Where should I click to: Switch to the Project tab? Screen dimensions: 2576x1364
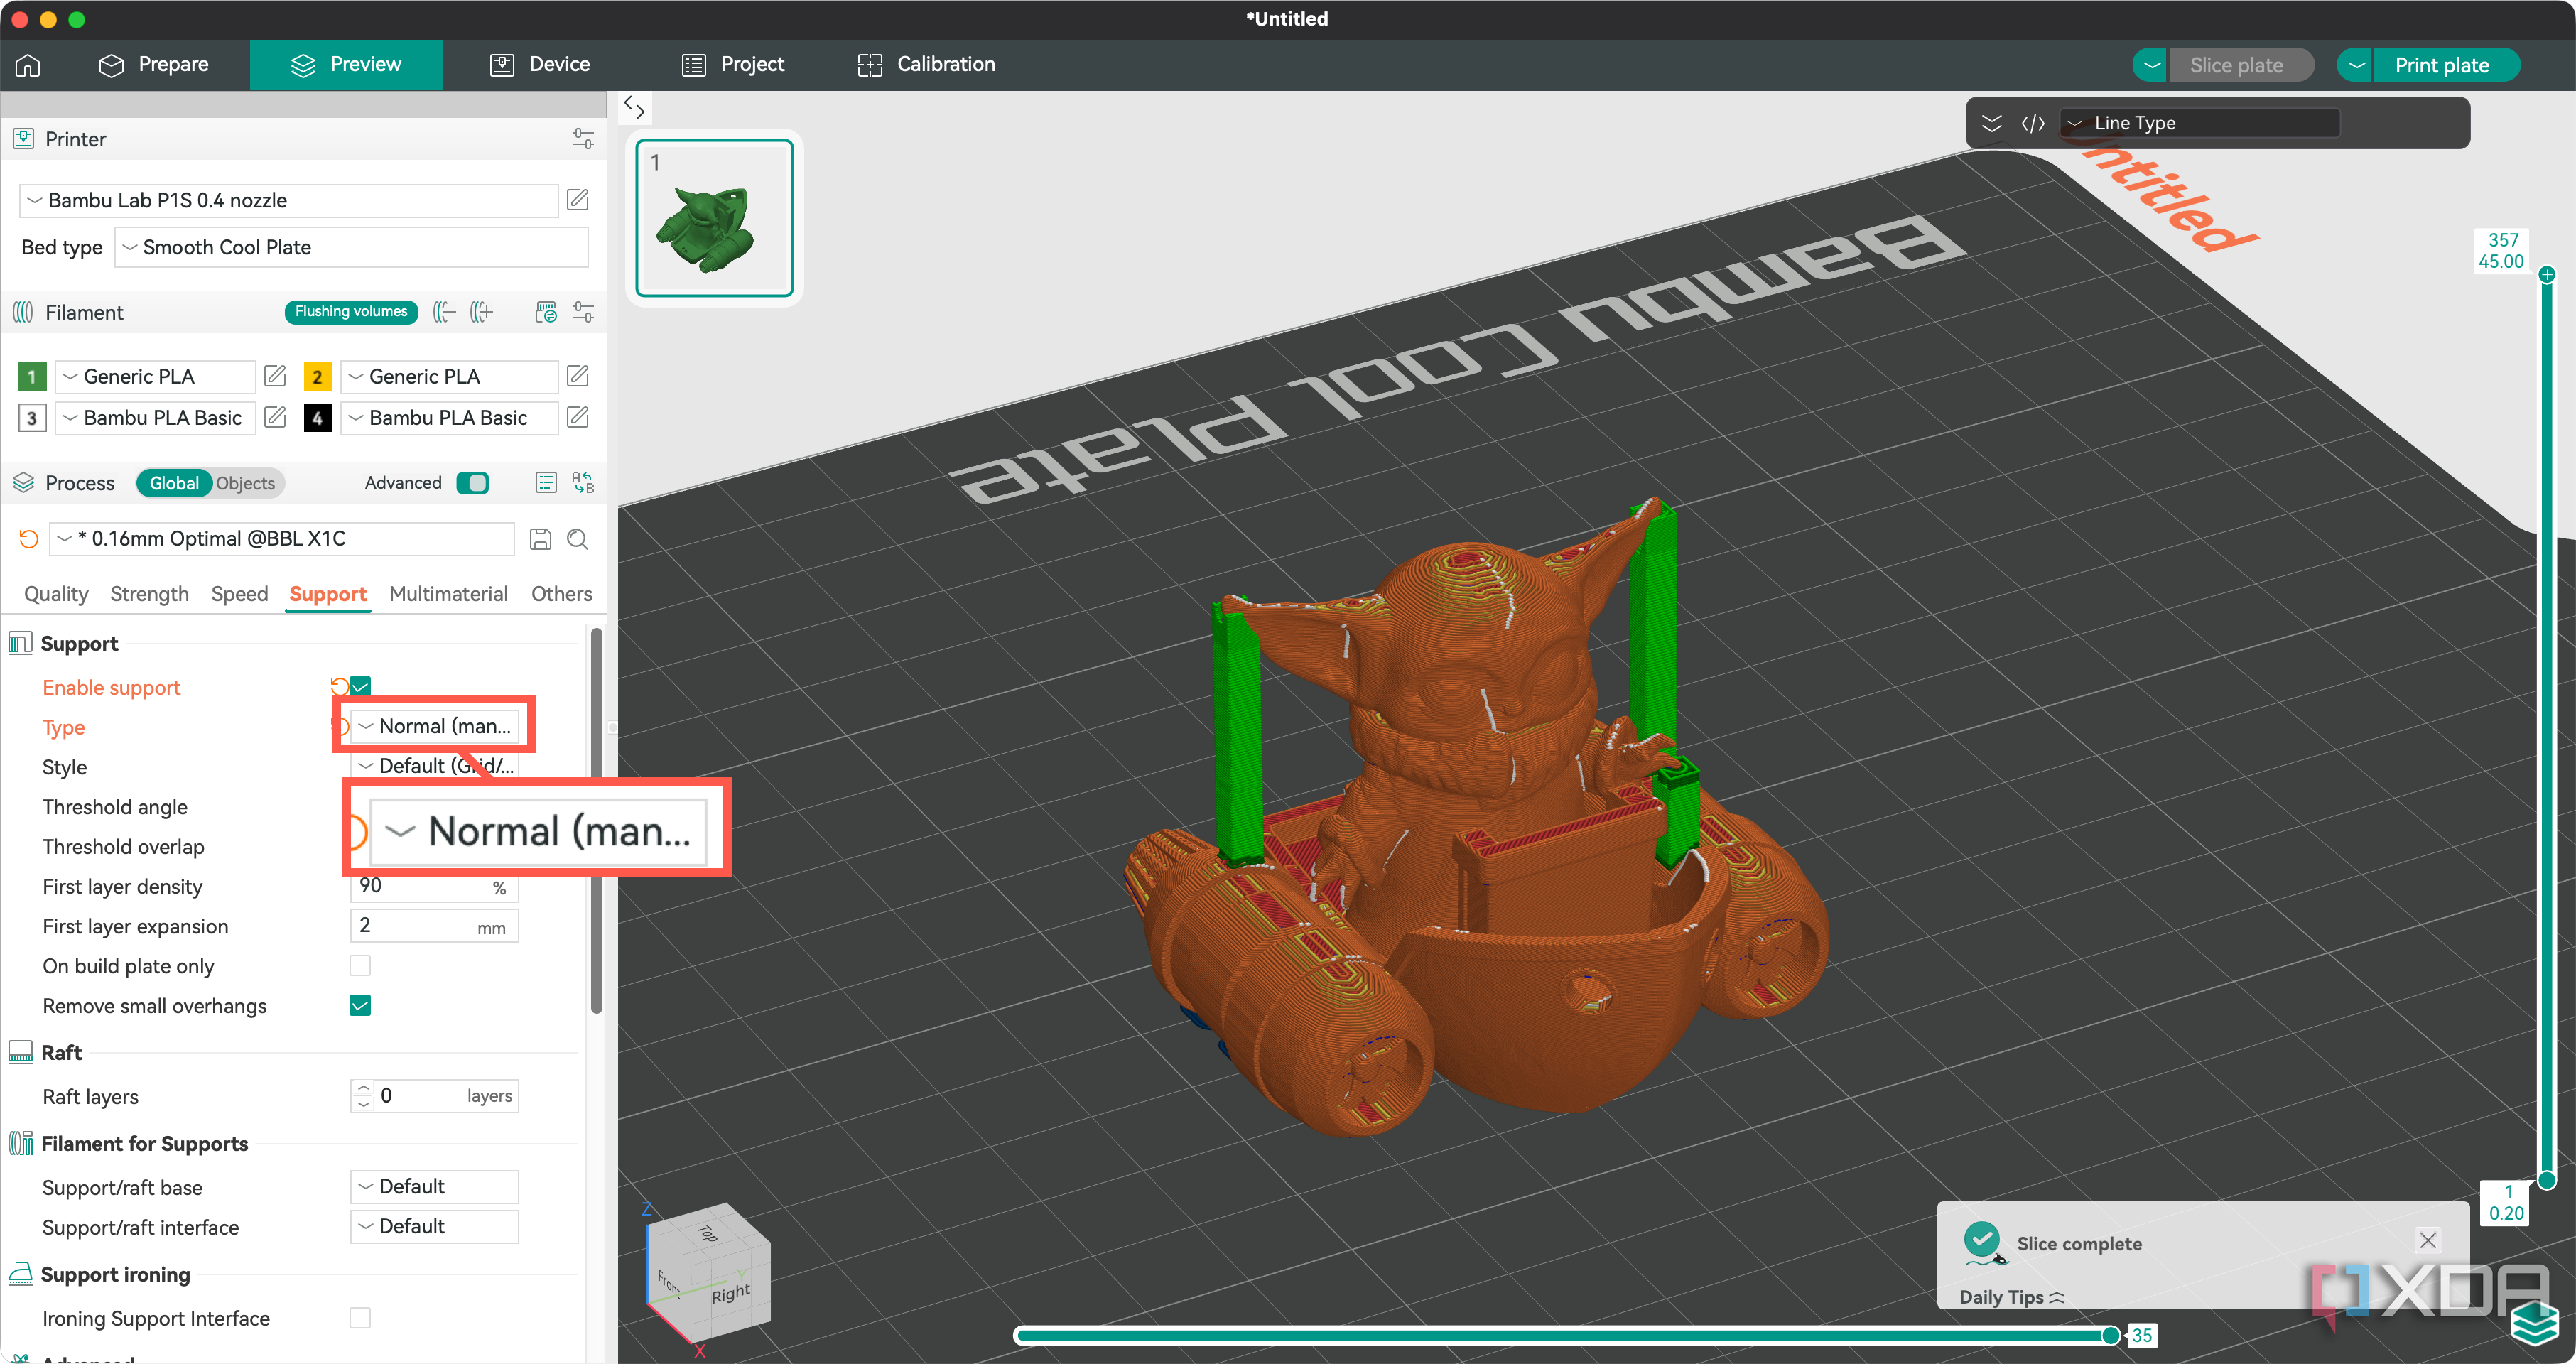[733, 65]
